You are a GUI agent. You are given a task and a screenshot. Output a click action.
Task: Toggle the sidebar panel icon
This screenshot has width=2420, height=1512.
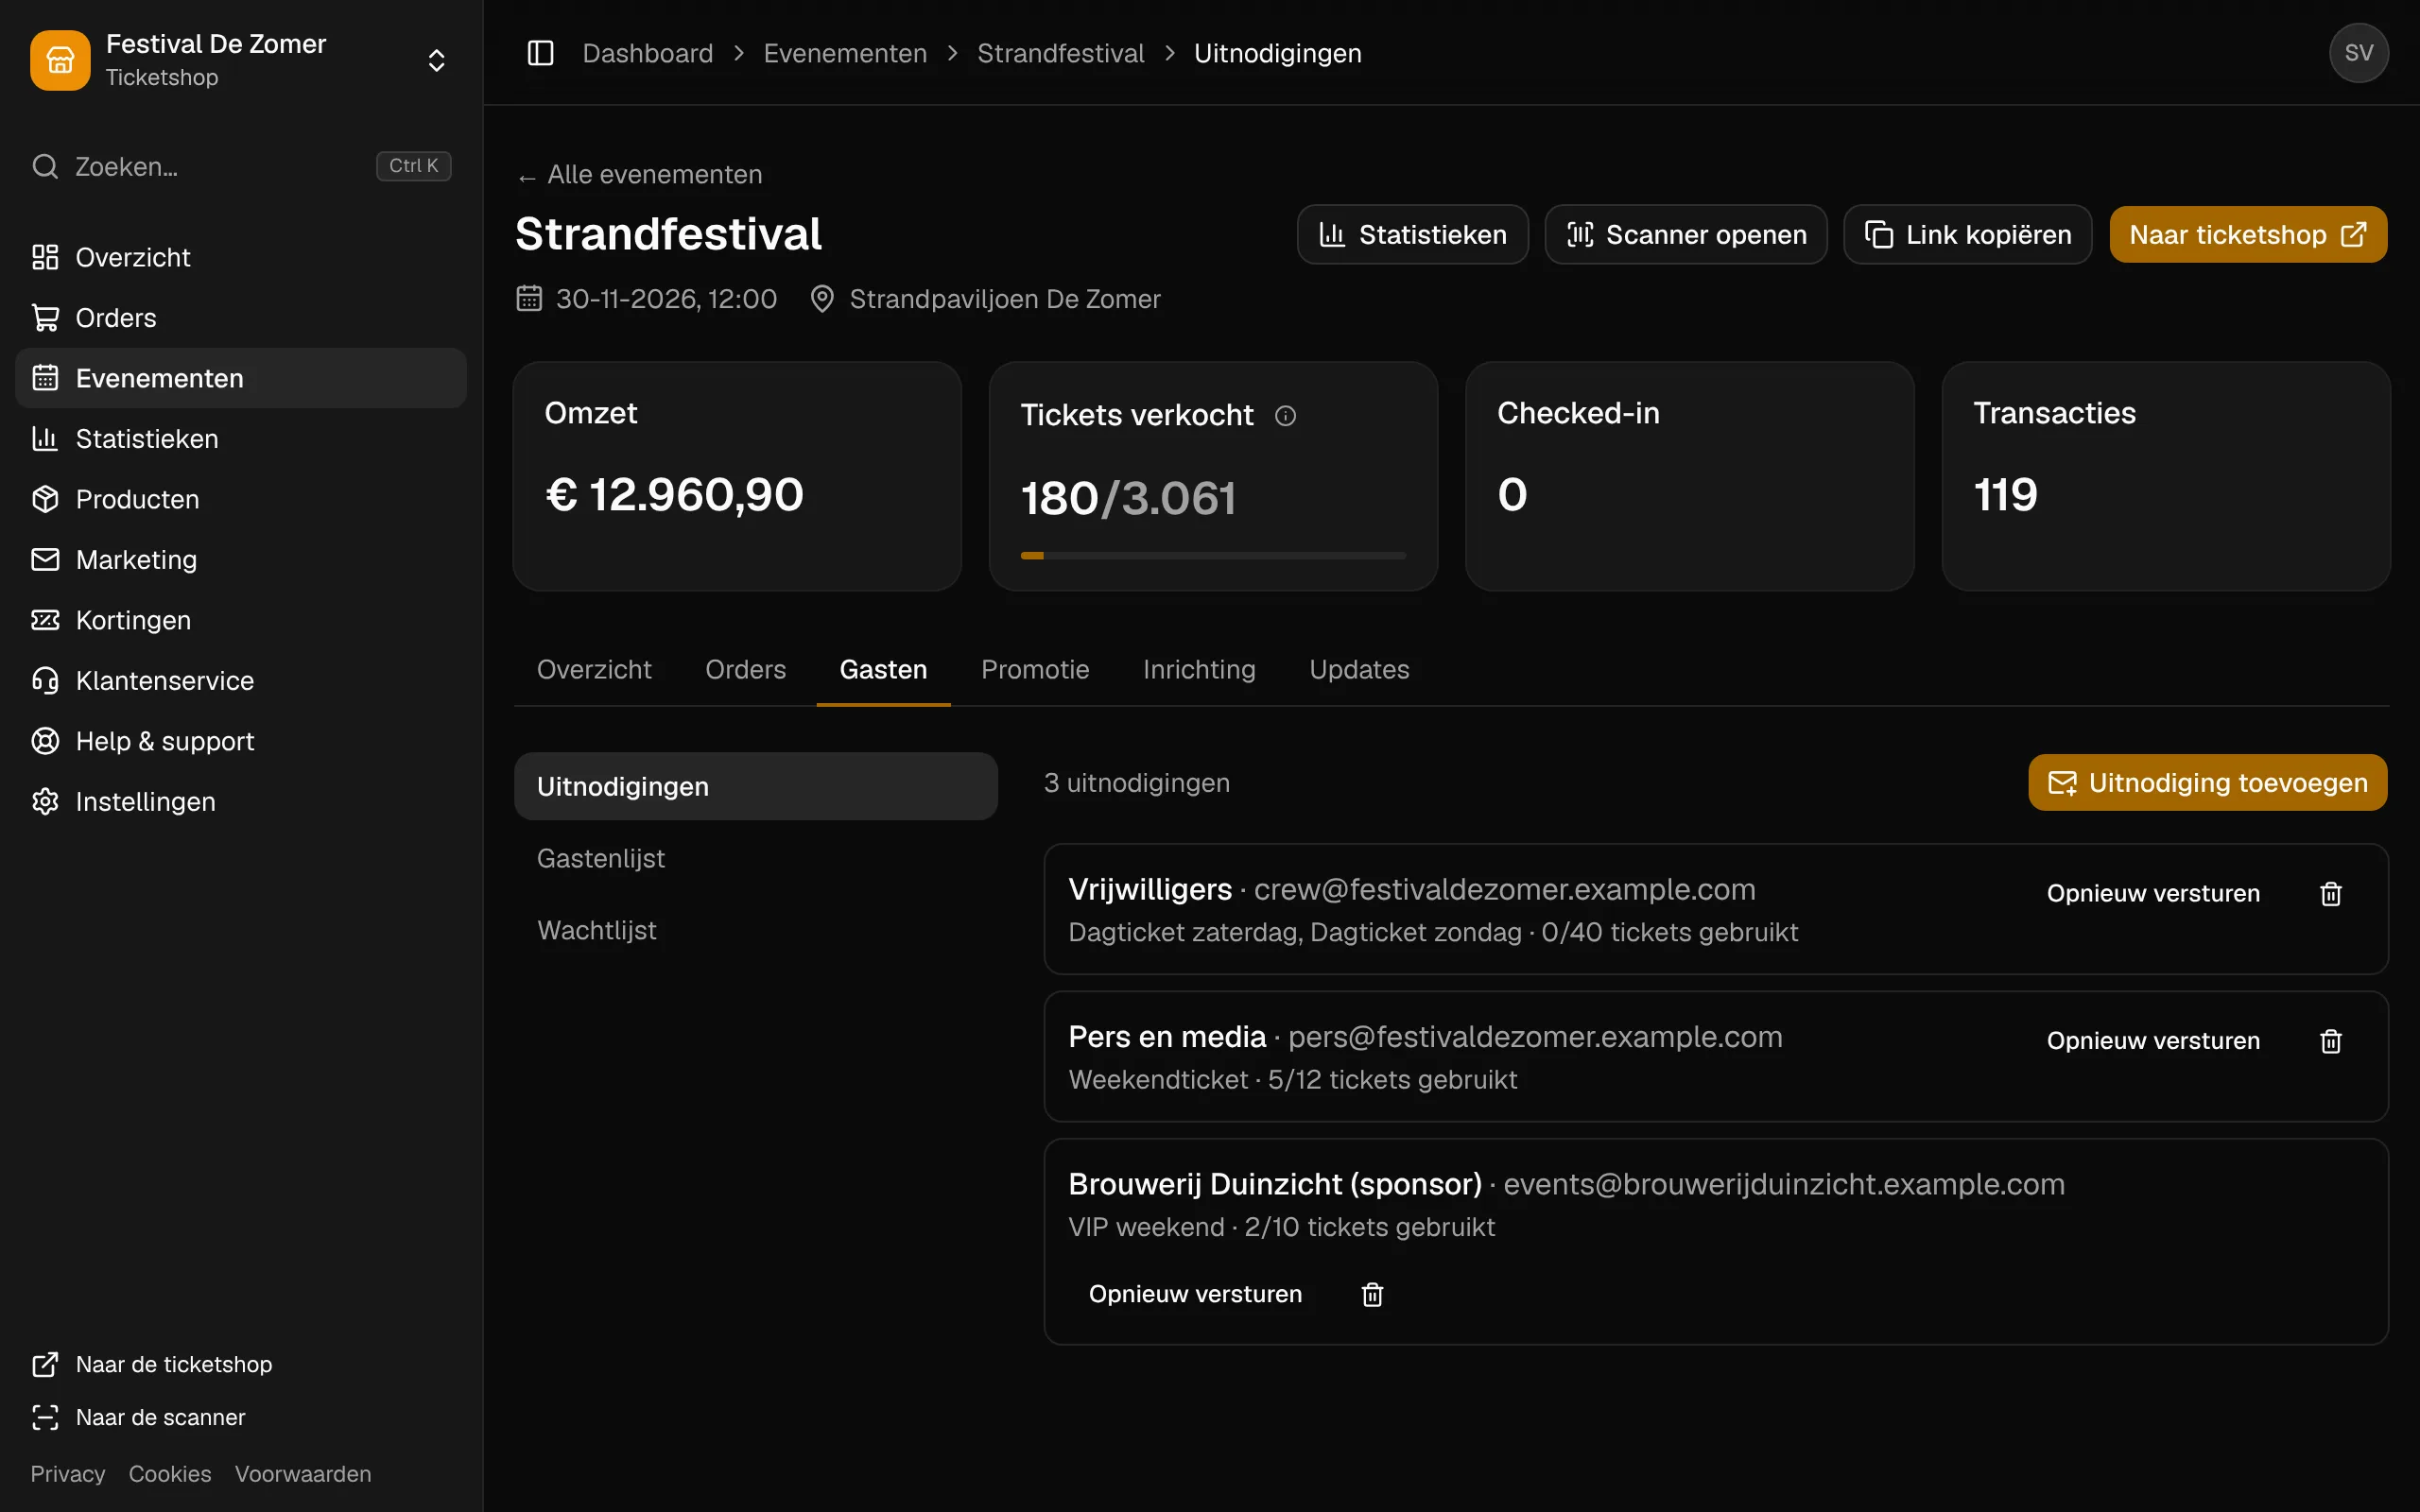pyautogui.click(x=540, y=53)
